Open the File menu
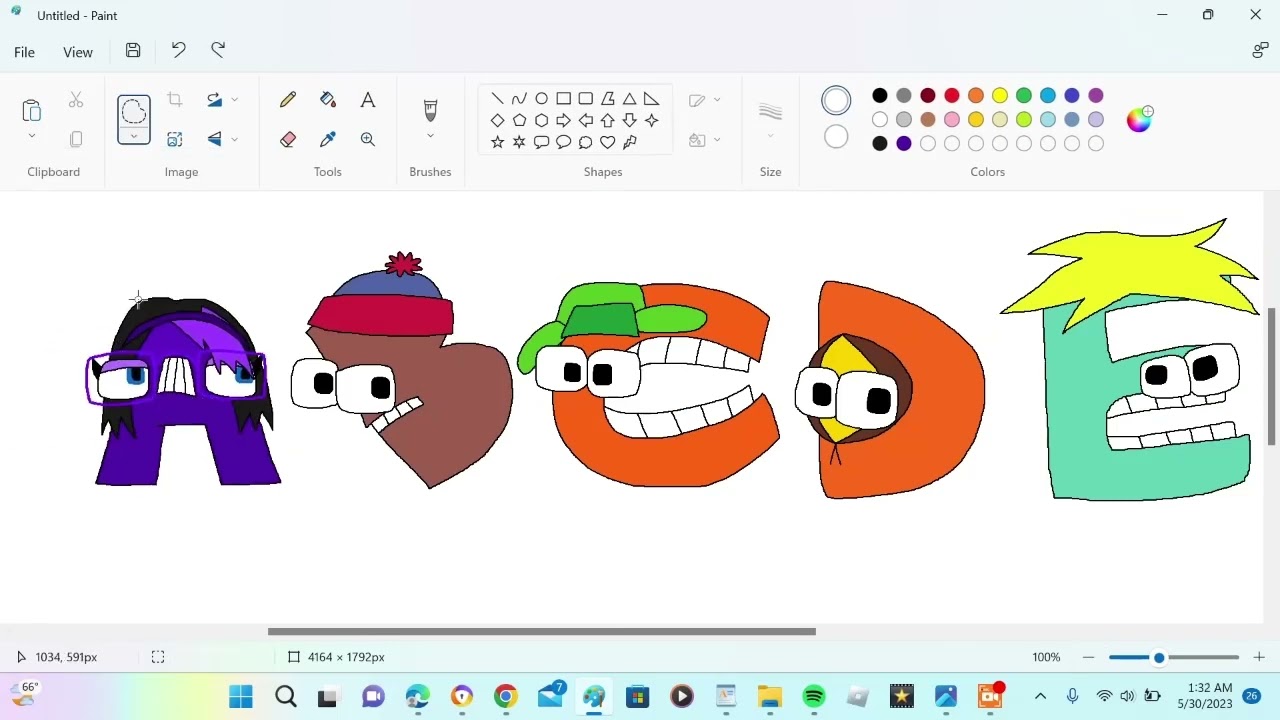 coord(24,52)
